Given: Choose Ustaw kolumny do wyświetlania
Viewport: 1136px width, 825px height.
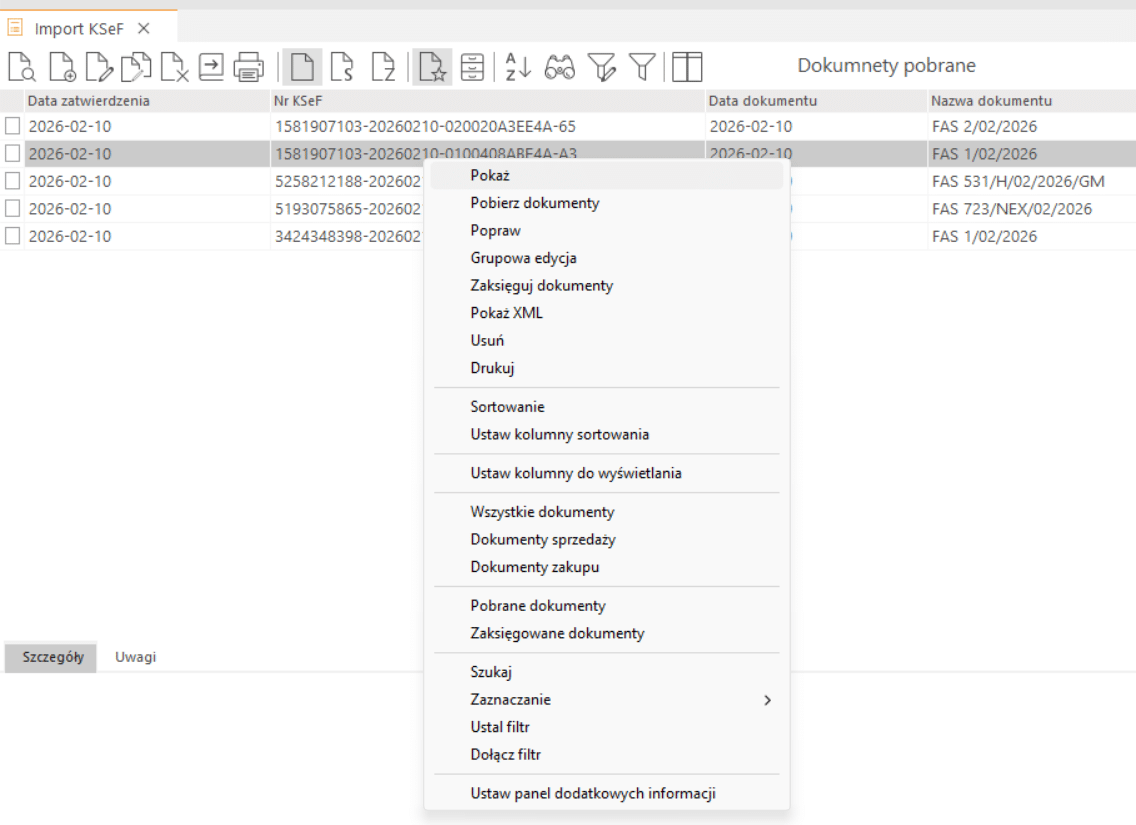Looking at the screenshot, I should (576, 473).
